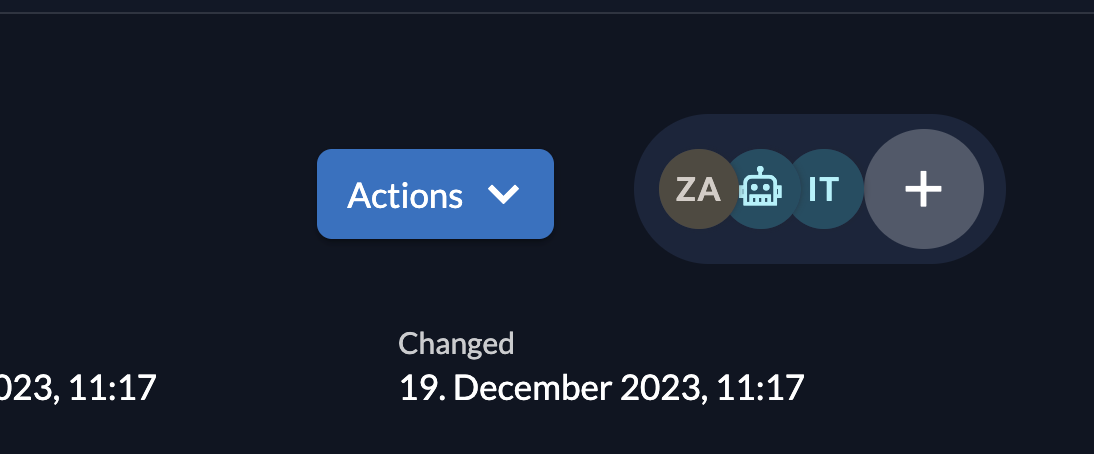Click the Changed label
This screenshot has width=1094, height=454.
click(x=456, y=343)
